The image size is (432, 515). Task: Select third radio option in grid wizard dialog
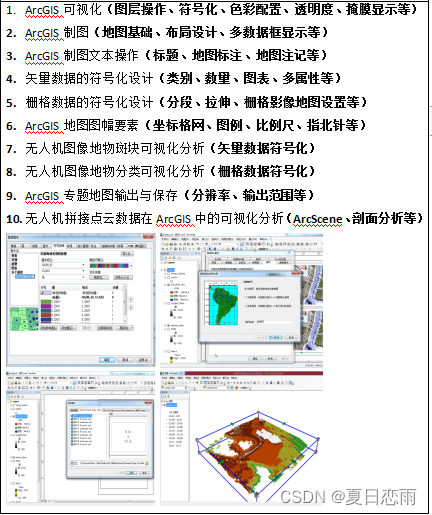(x=245, y=306)
